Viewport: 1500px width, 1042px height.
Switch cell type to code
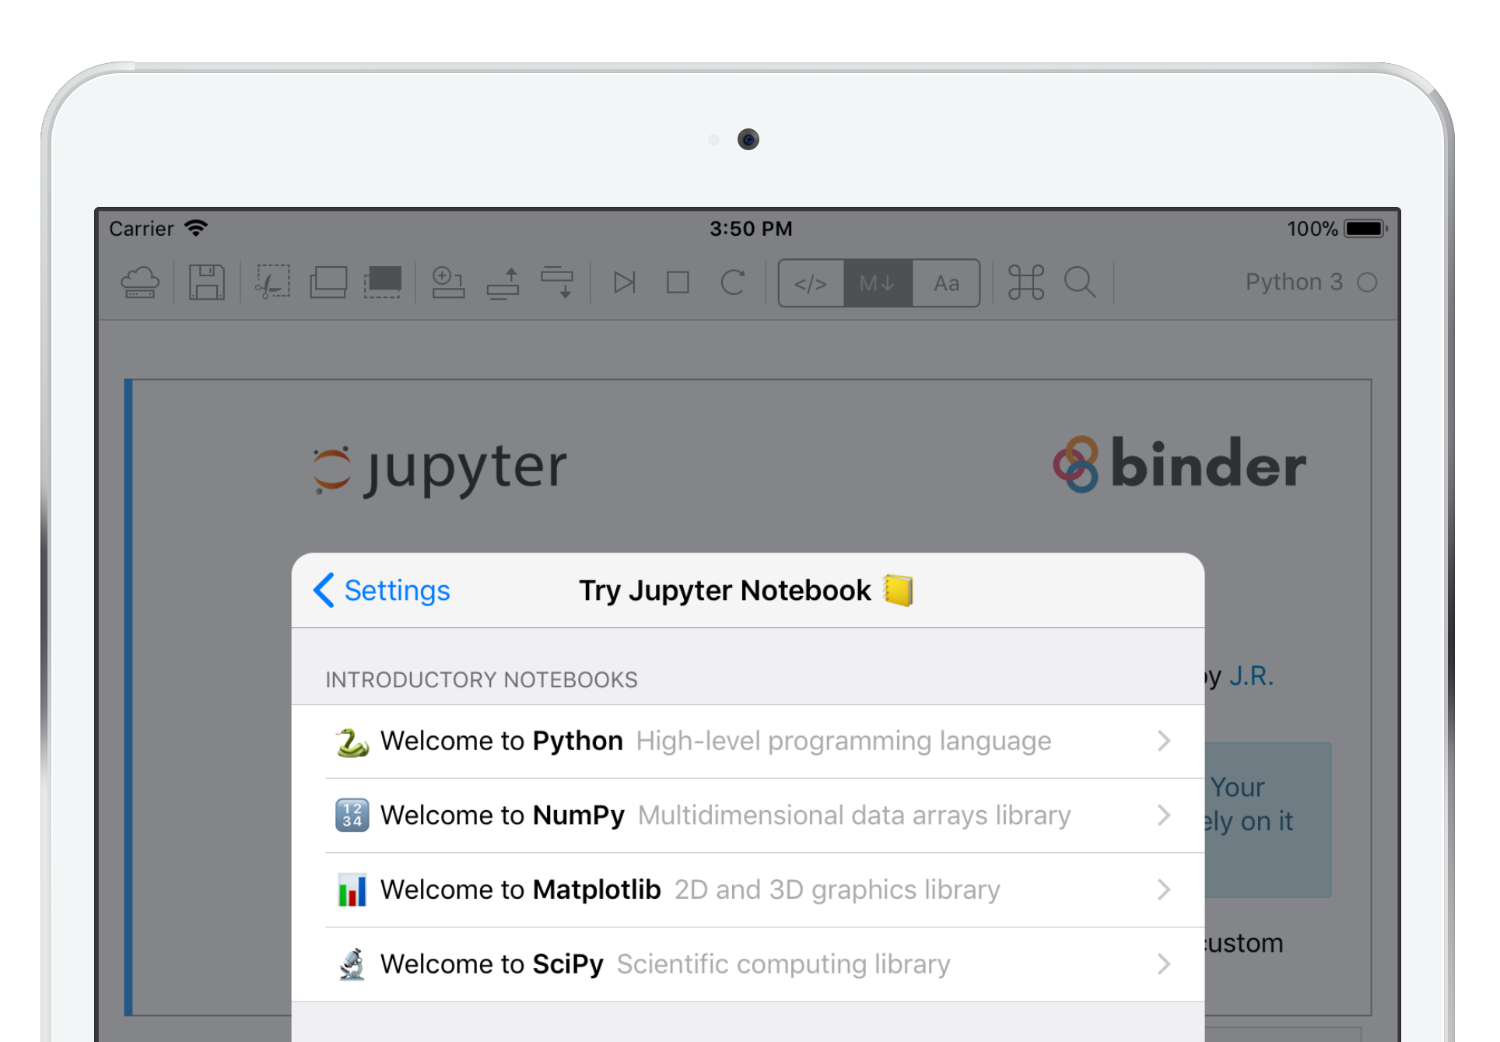coord(811,282)
